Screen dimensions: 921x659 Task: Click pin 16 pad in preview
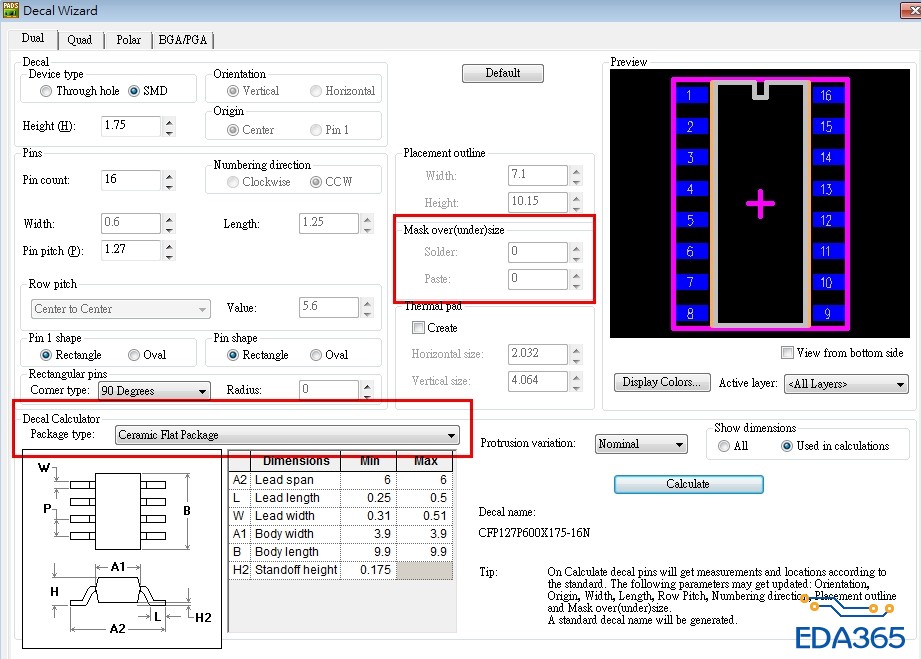(x=826, y=96)
